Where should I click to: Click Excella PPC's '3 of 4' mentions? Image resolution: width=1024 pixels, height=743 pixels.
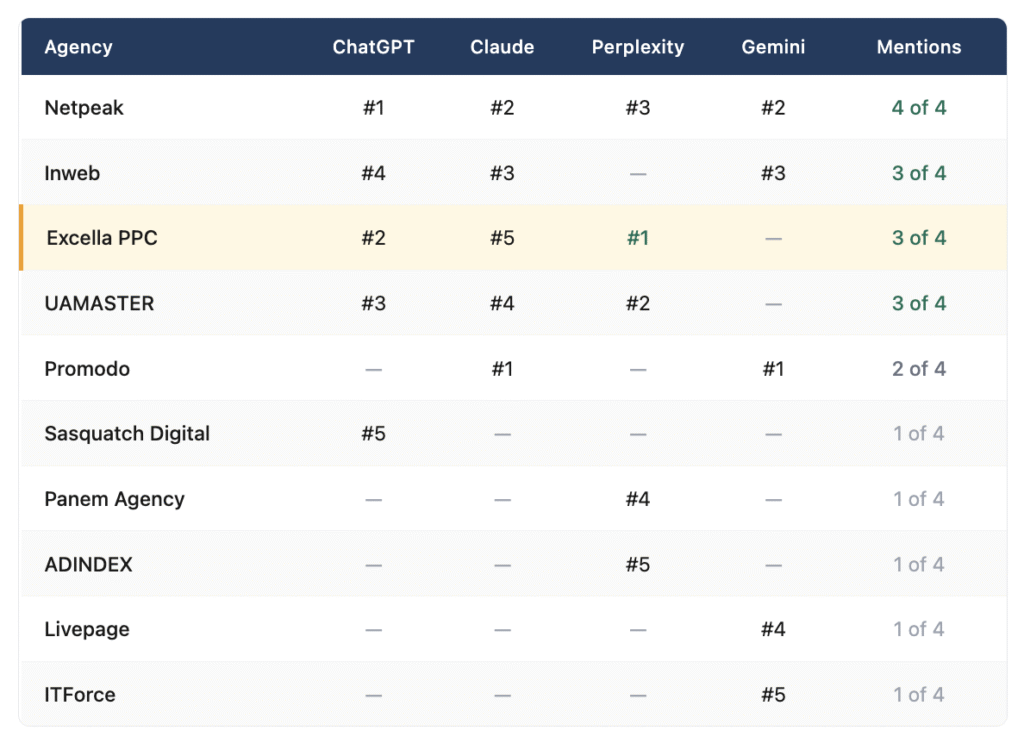click(x=919, y=238)
